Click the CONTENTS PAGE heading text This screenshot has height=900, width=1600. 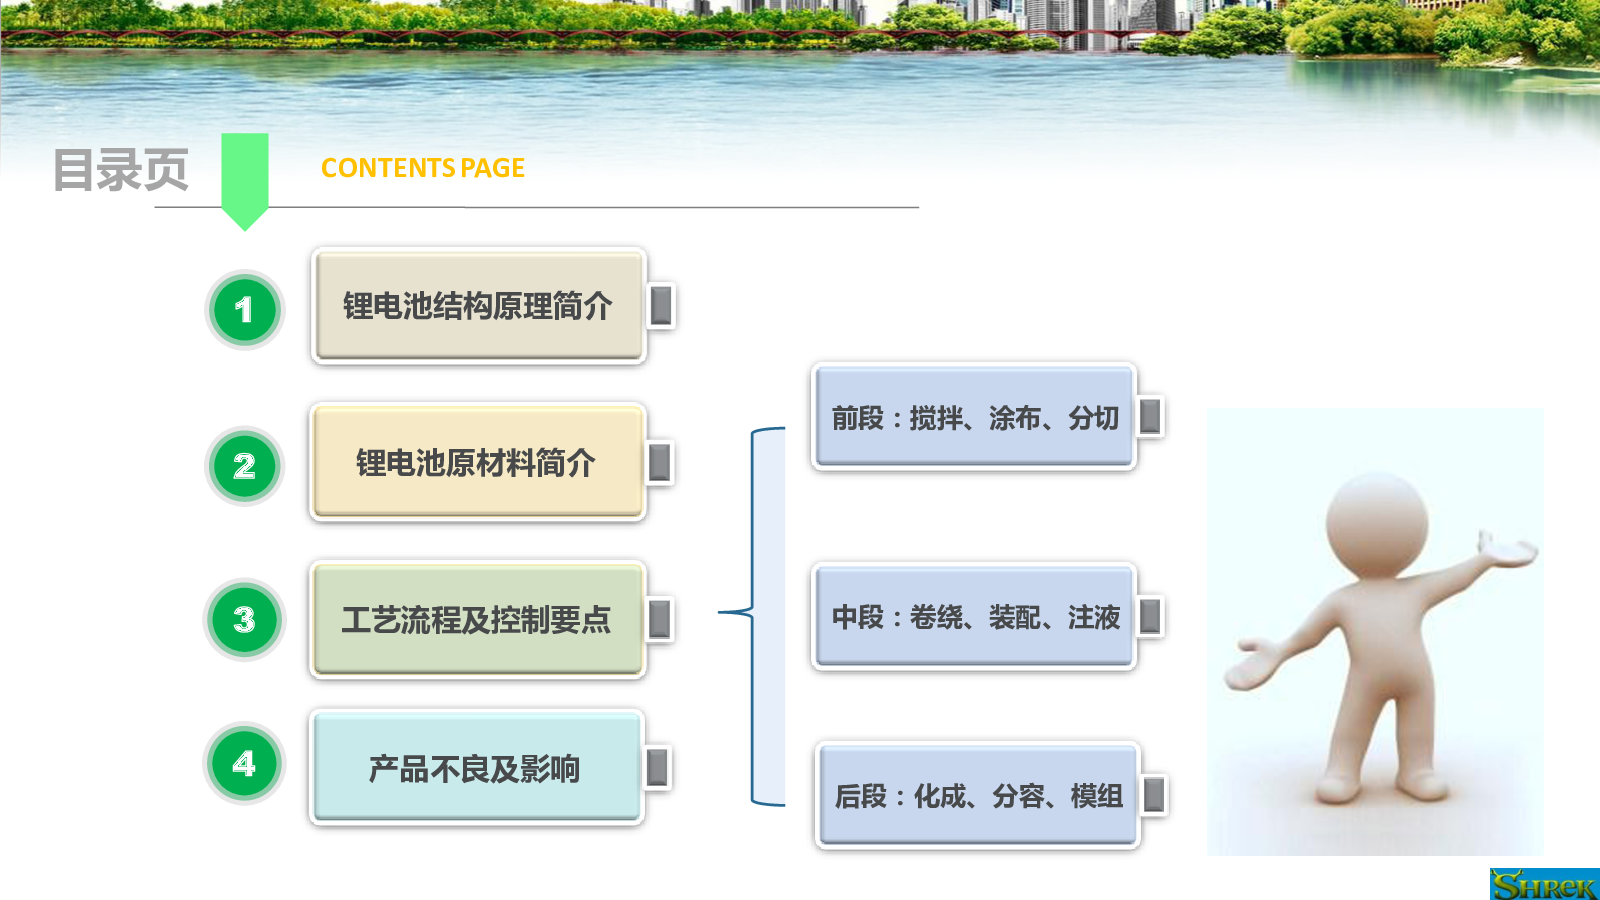pyautogui.click(x=422, y=168)
